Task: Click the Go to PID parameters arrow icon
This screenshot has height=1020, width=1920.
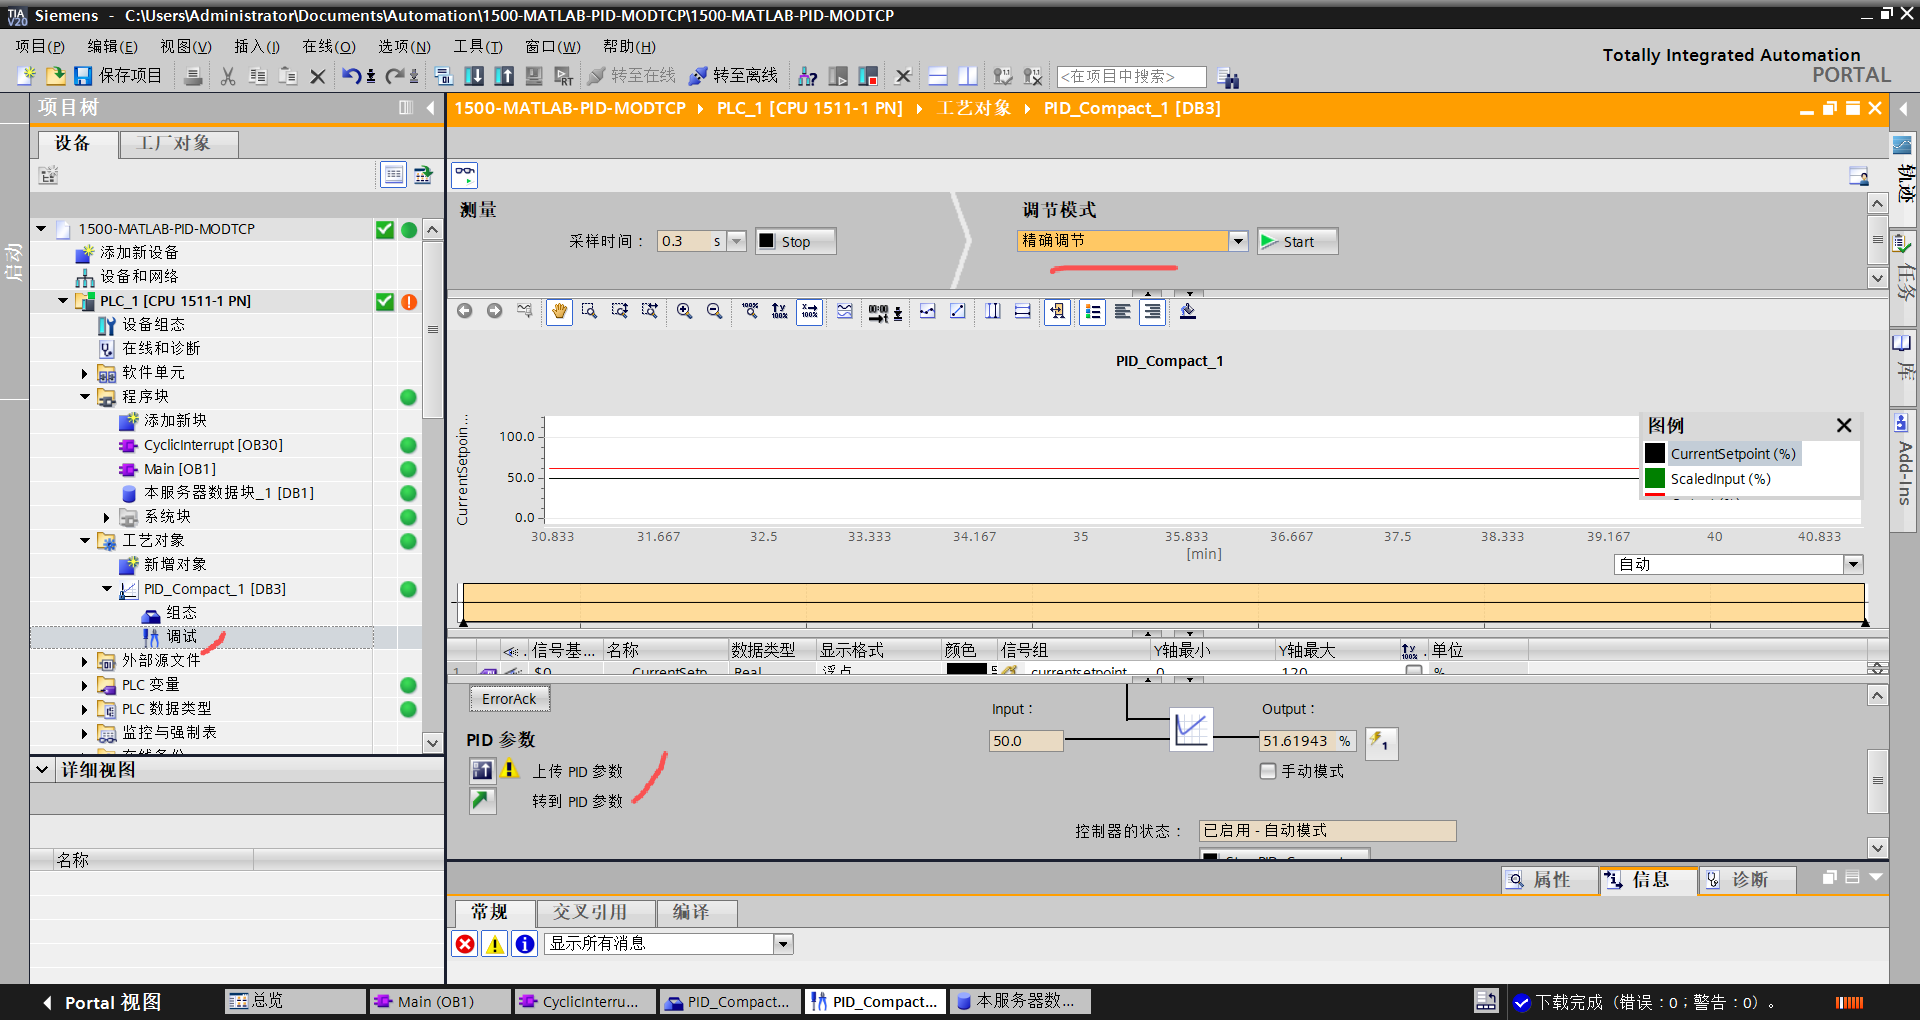Action: pyautogui.click(x=482, y=801)
